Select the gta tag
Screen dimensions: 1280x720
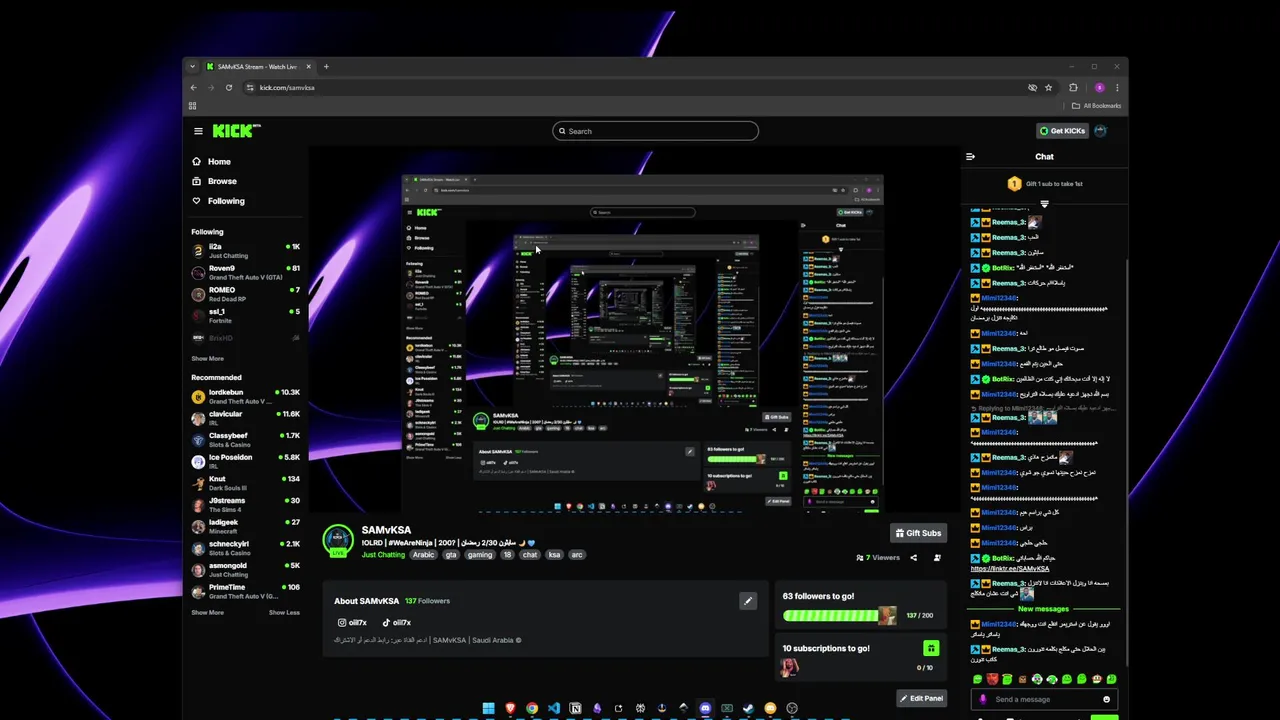(x=452, y=555)
